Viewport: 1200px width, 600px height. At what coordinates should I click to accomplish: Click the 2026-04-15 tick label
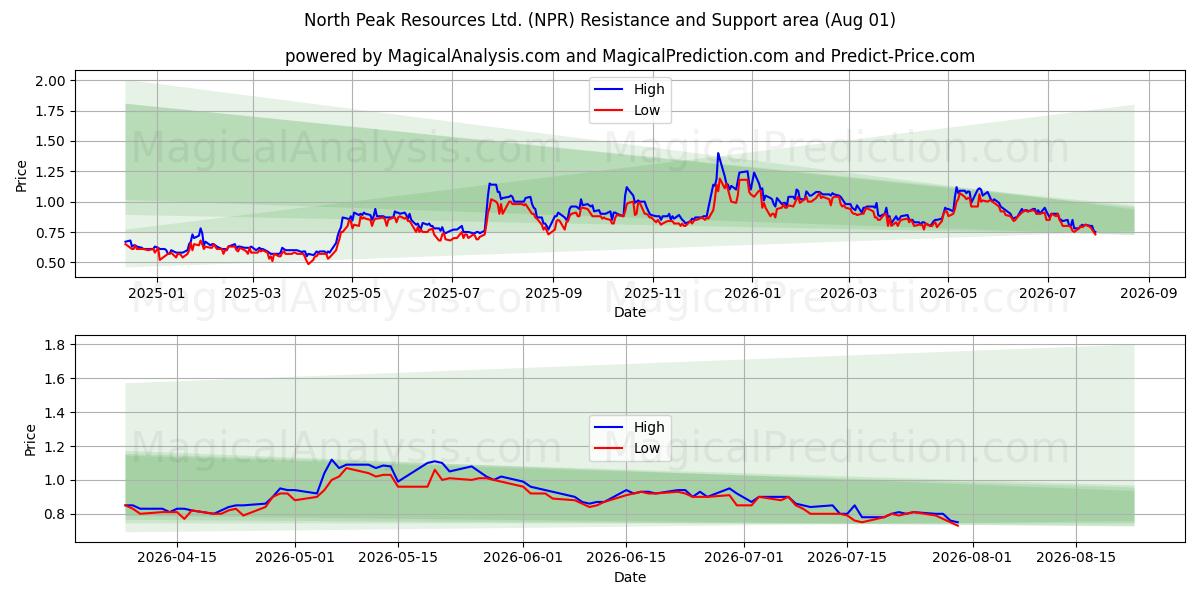pos(177,558)
